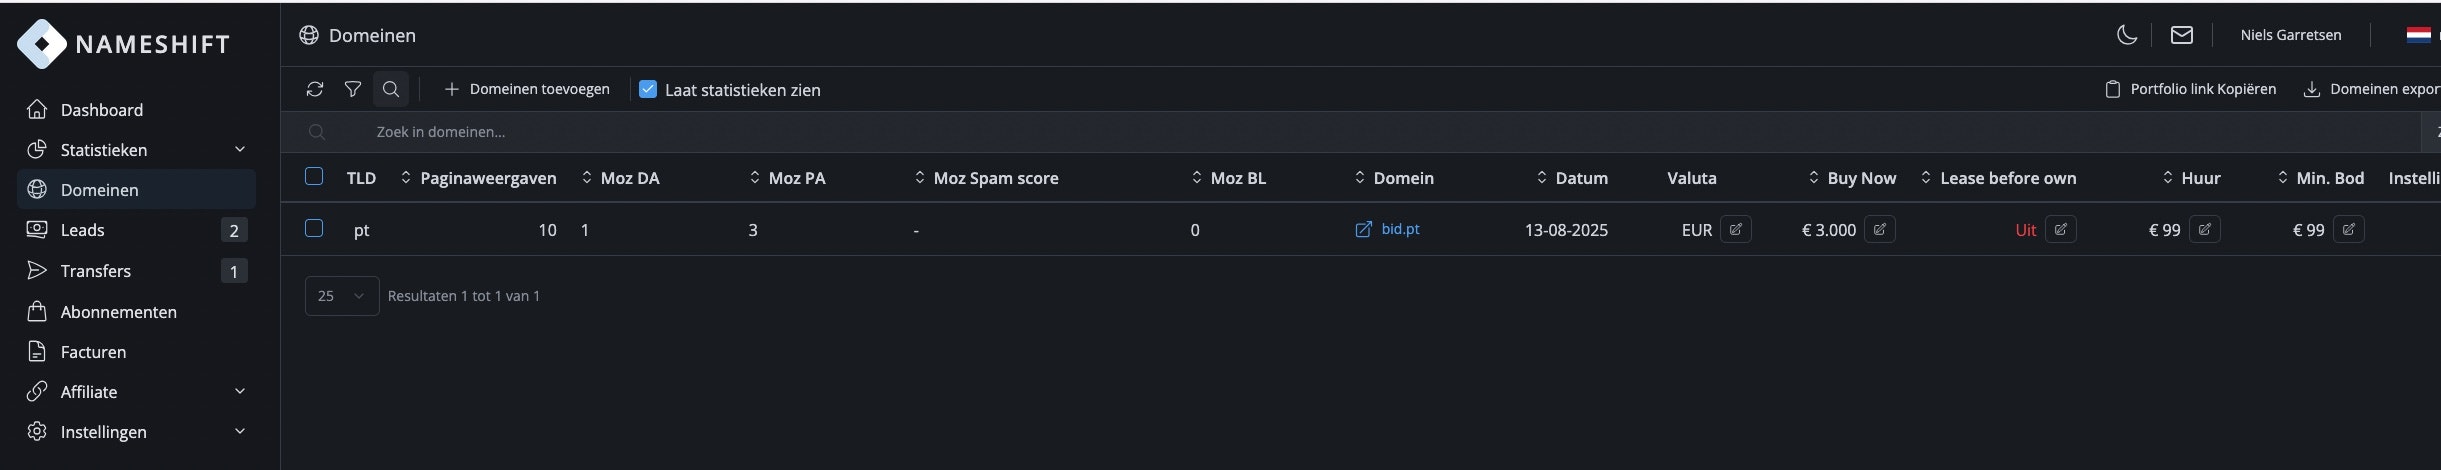The width and height of the screenshot is (2441, 470).
Task: Edit the Buy Now price of bid.pt
Action: coord(1880,230)
